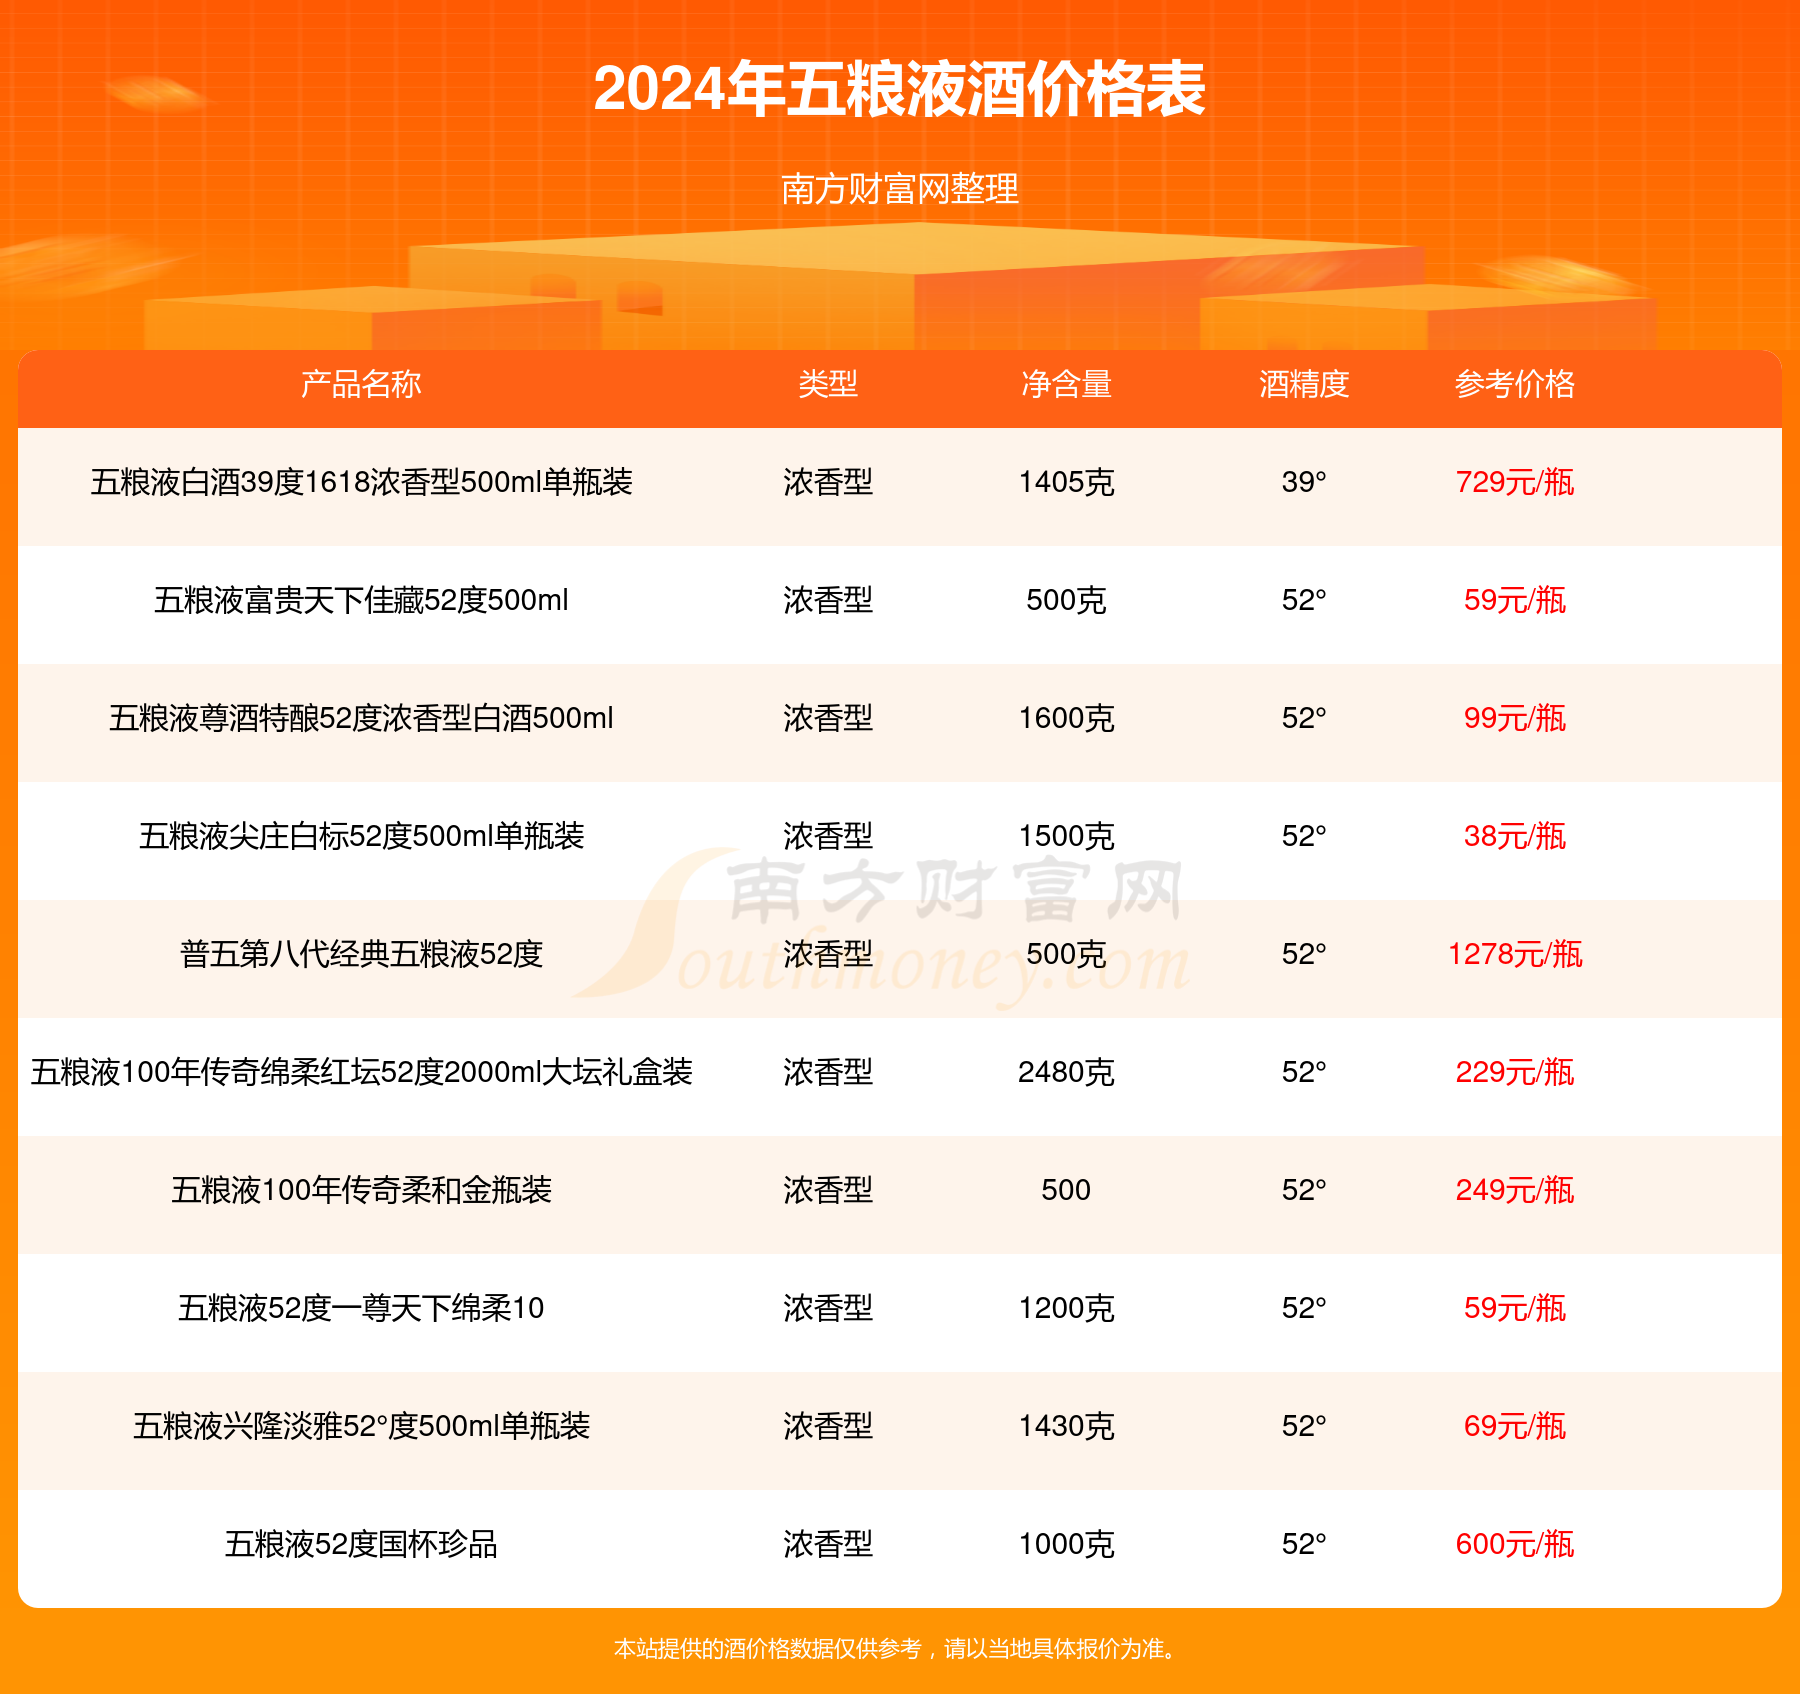Select product 五粮液尖庄白标52度500ml单瓶装
1800x1694 pixels.
coord(361,836)
